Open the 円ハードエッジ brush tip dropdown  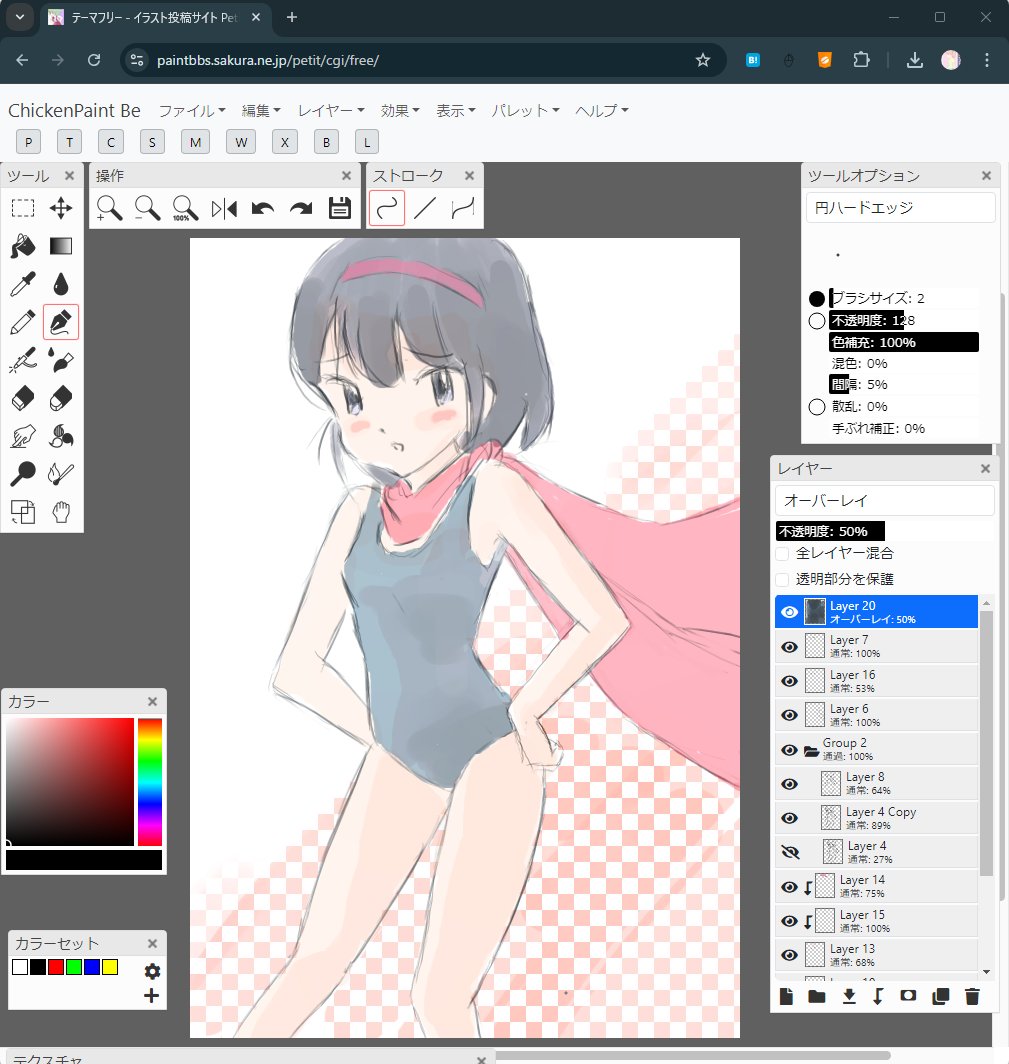(x=900, y=208)
